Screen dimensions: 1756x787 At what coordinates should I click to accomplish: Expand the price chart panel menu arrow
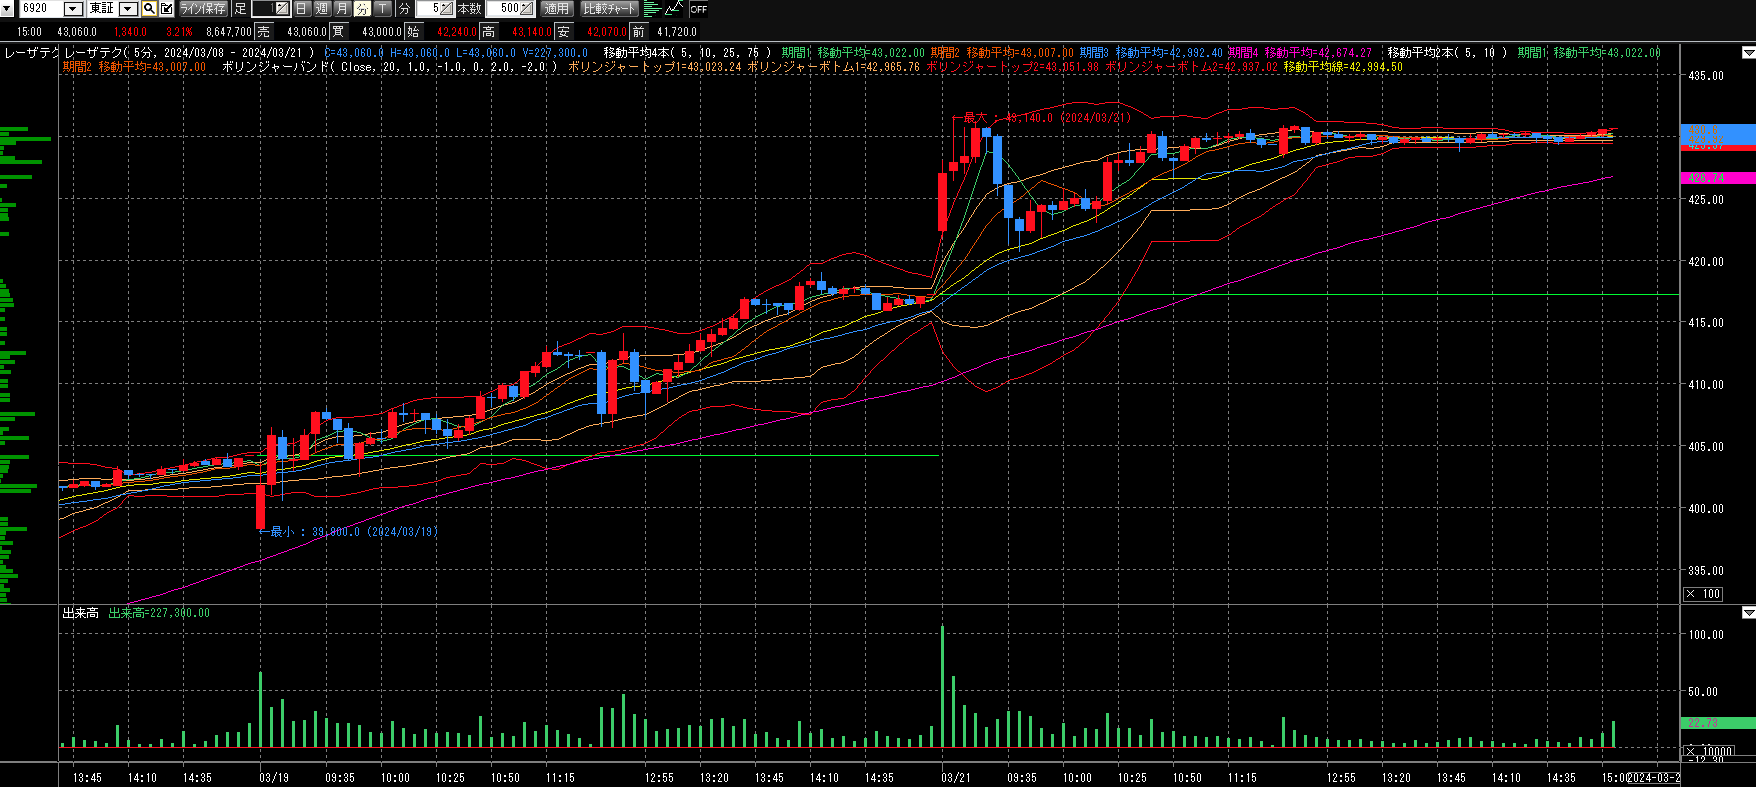[x=1748, y=52]
